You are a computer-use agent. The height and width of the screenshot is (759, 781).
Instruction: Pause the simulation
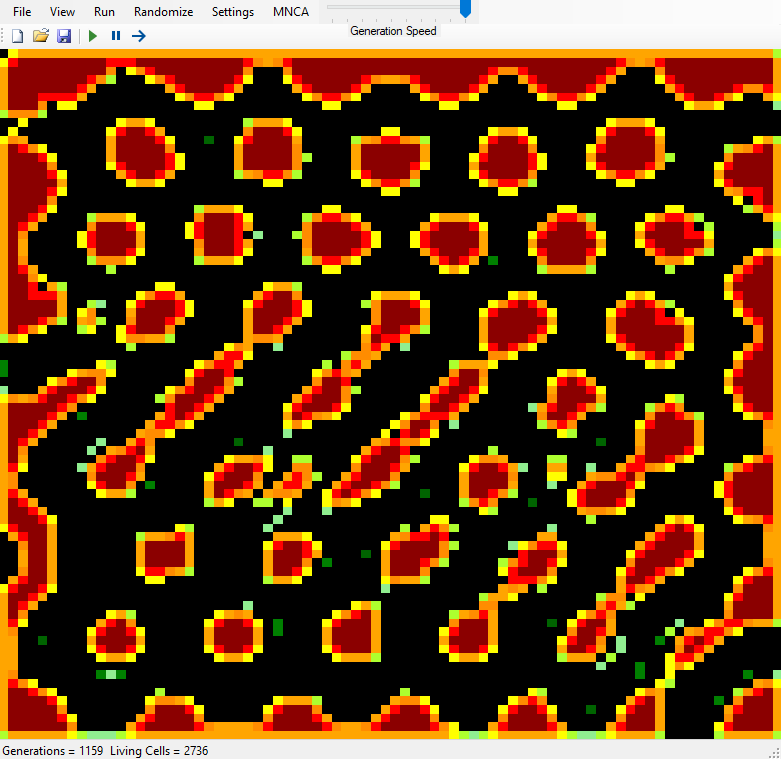click(116, 36)
